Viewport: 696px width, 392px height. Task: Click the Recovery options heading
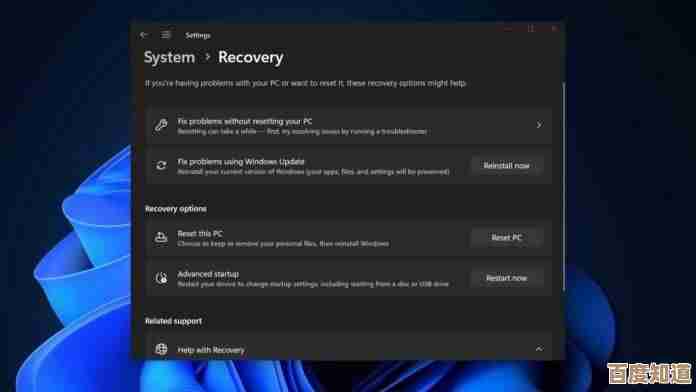click(x=176, y=209)
